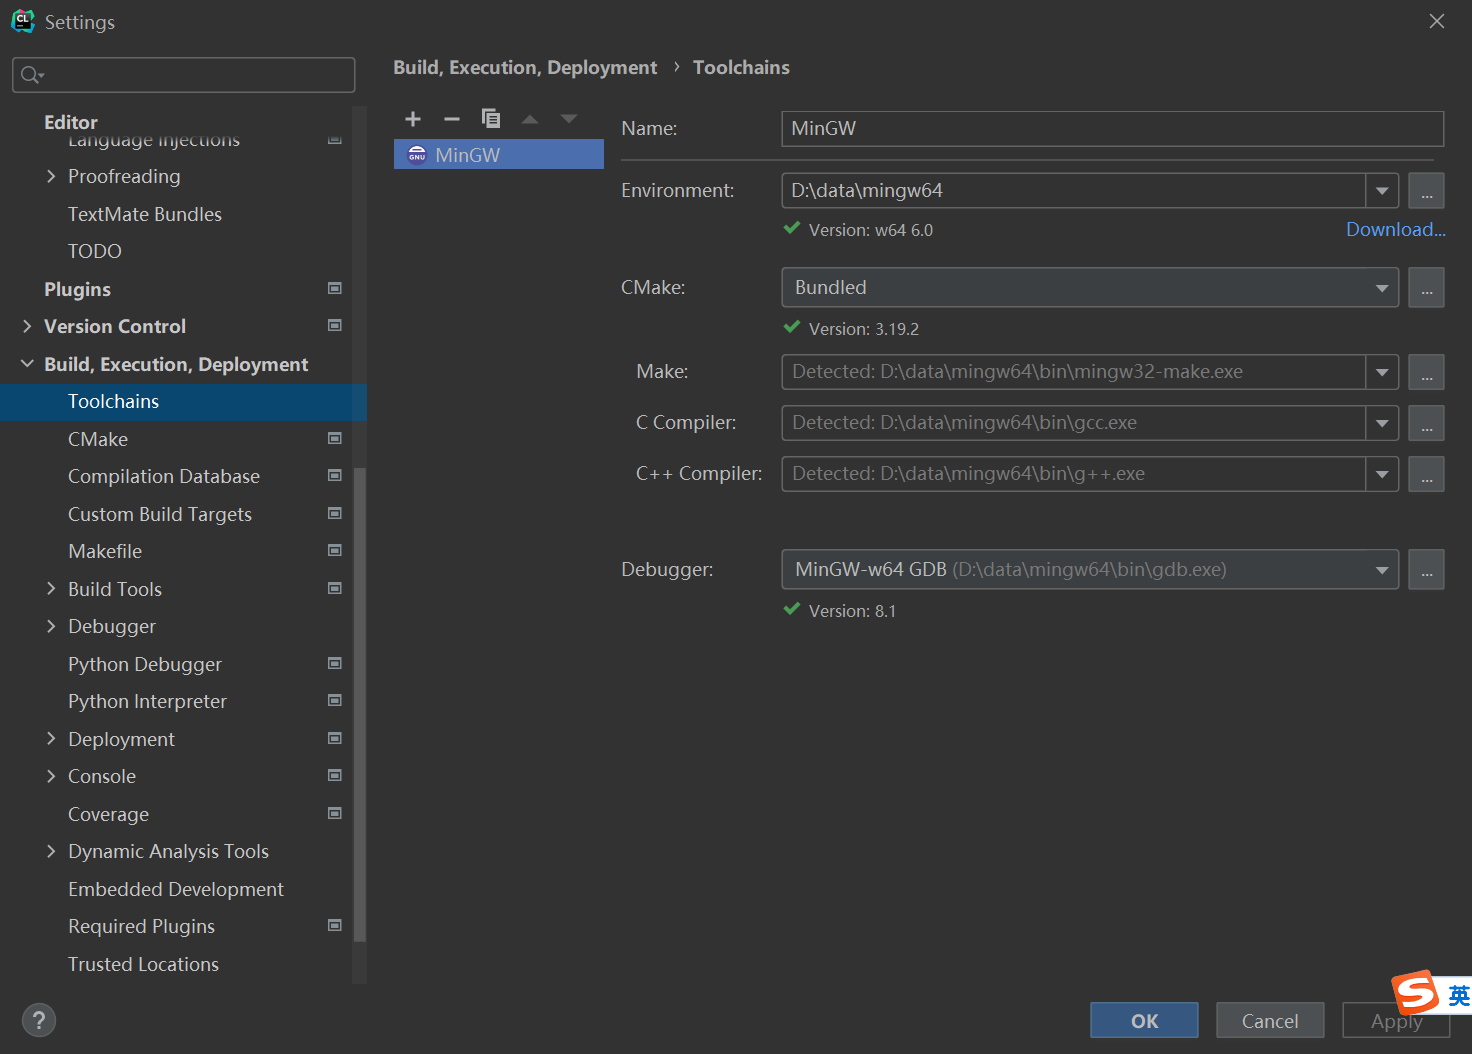The height and width of the screenshot is (1054, 1472).
Task: Browse for Environment folder with ellipsis button
Action: click(x=1426, y=191)
